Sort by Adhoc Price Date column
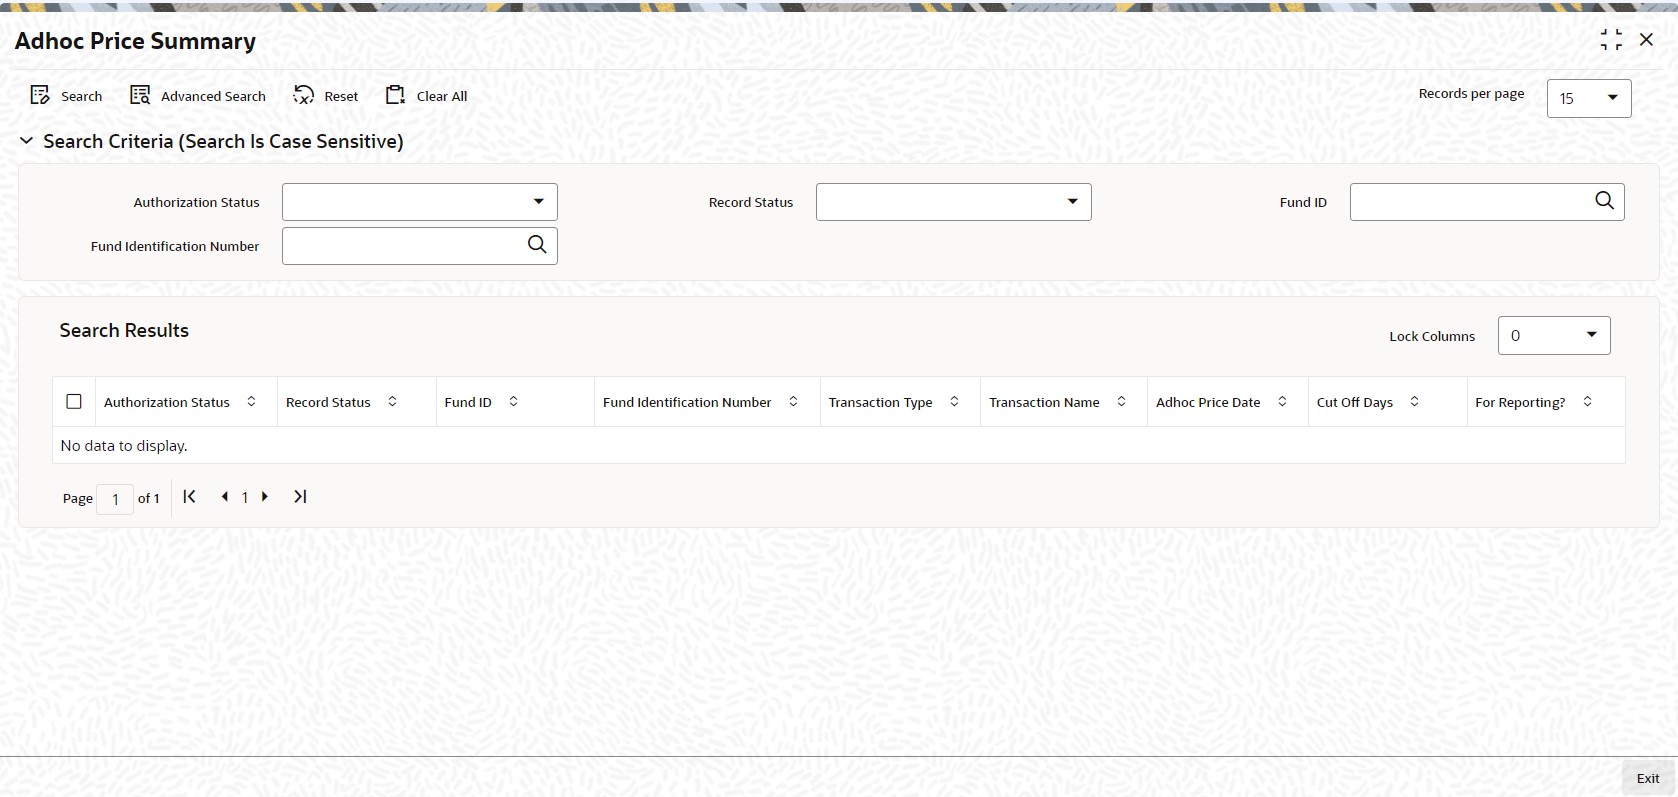Image resolution: width=1678 pixels, height=797 pixels. tap(1282, 402)
